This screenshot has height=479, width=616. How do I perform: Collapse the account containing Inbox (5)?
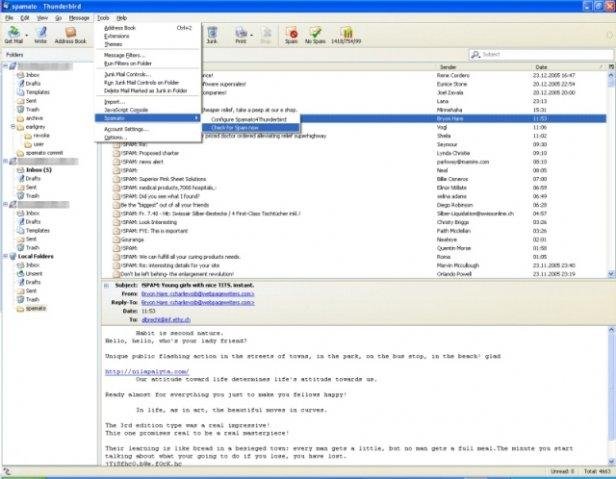(x=6, y=161)
